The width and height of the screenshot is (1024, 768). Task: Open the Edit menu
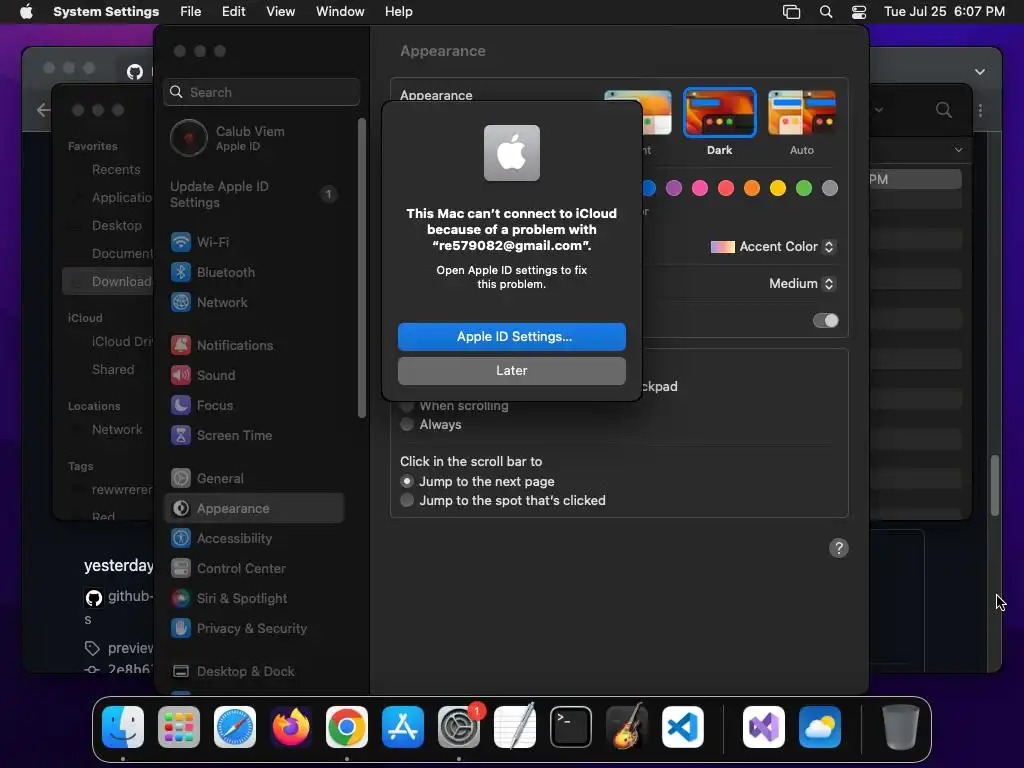tap(233, 12)
